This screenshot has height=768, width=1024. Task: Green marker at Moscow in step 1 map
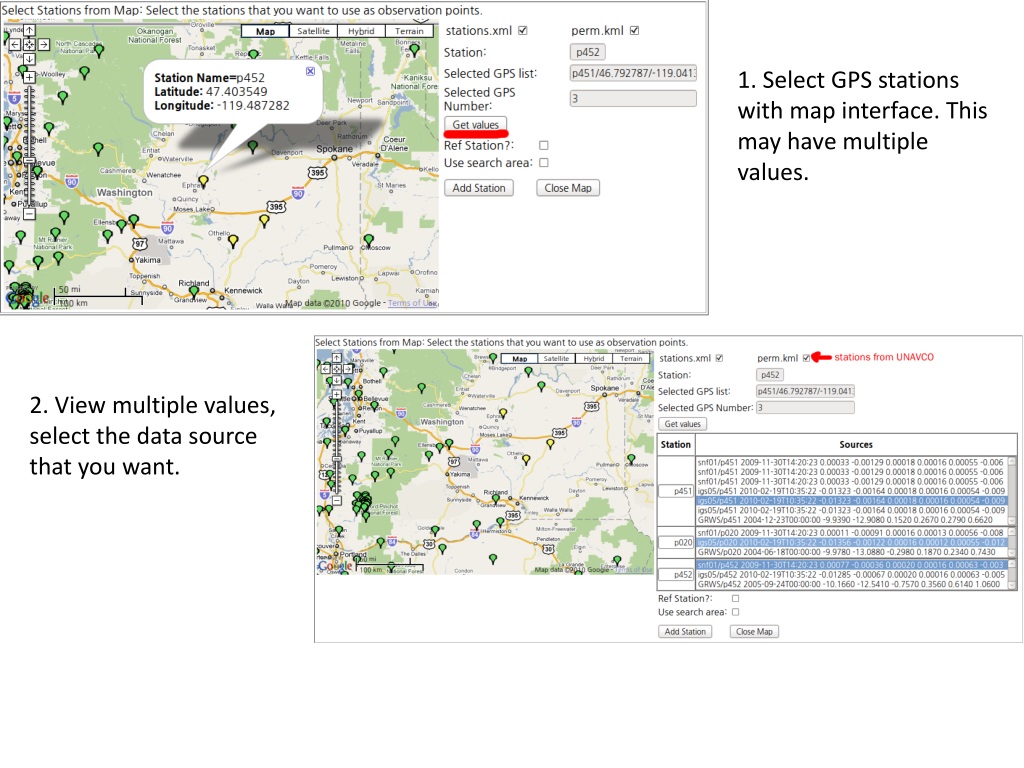click(369, 241)
